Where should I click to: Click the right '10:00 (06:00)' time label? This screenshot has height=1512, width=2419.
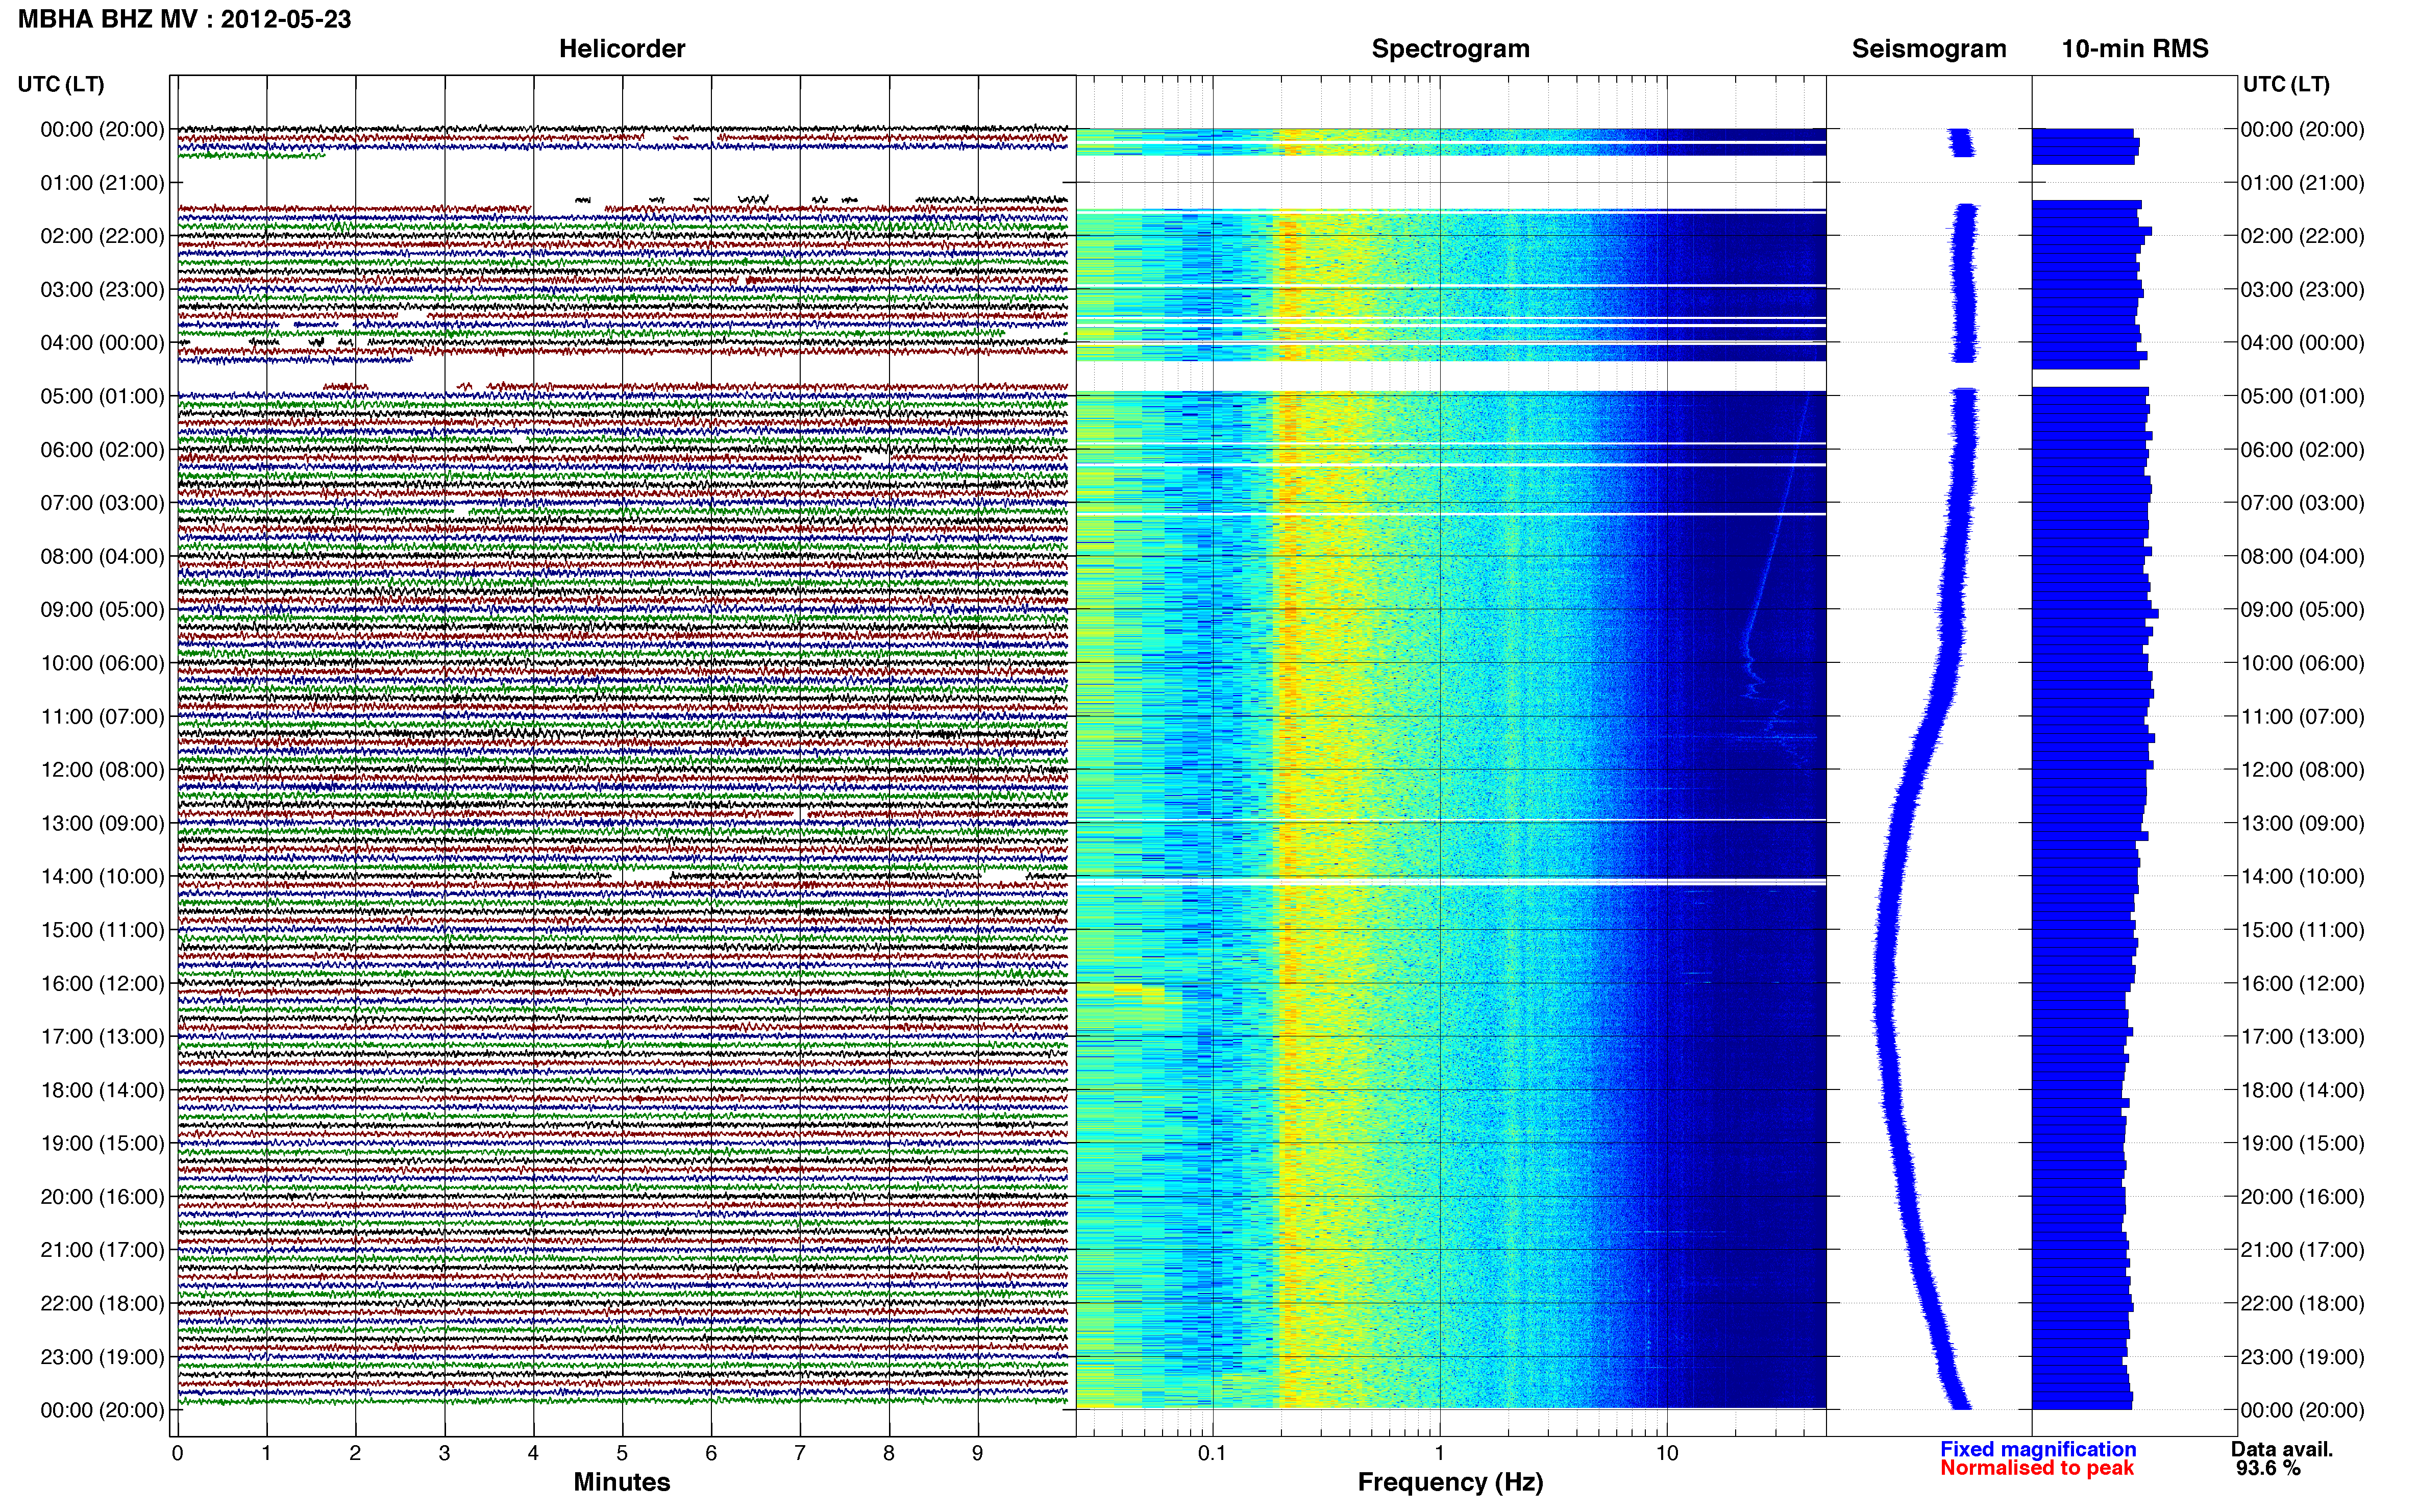pos(2302,663)
